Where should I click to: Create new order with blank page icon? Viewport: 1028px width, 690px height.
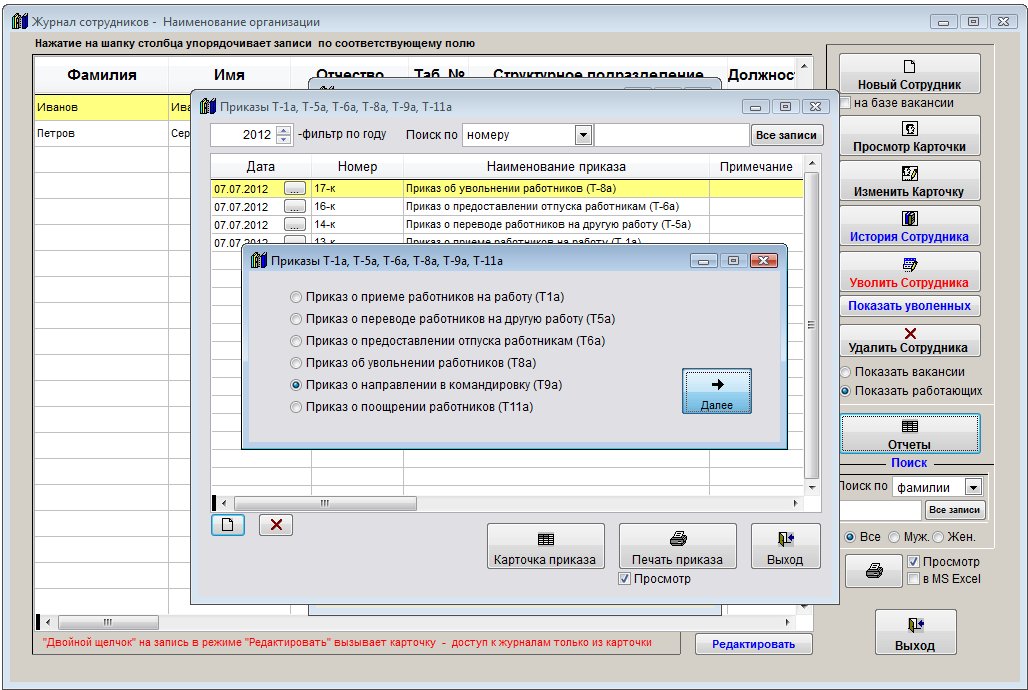(227, 525)
